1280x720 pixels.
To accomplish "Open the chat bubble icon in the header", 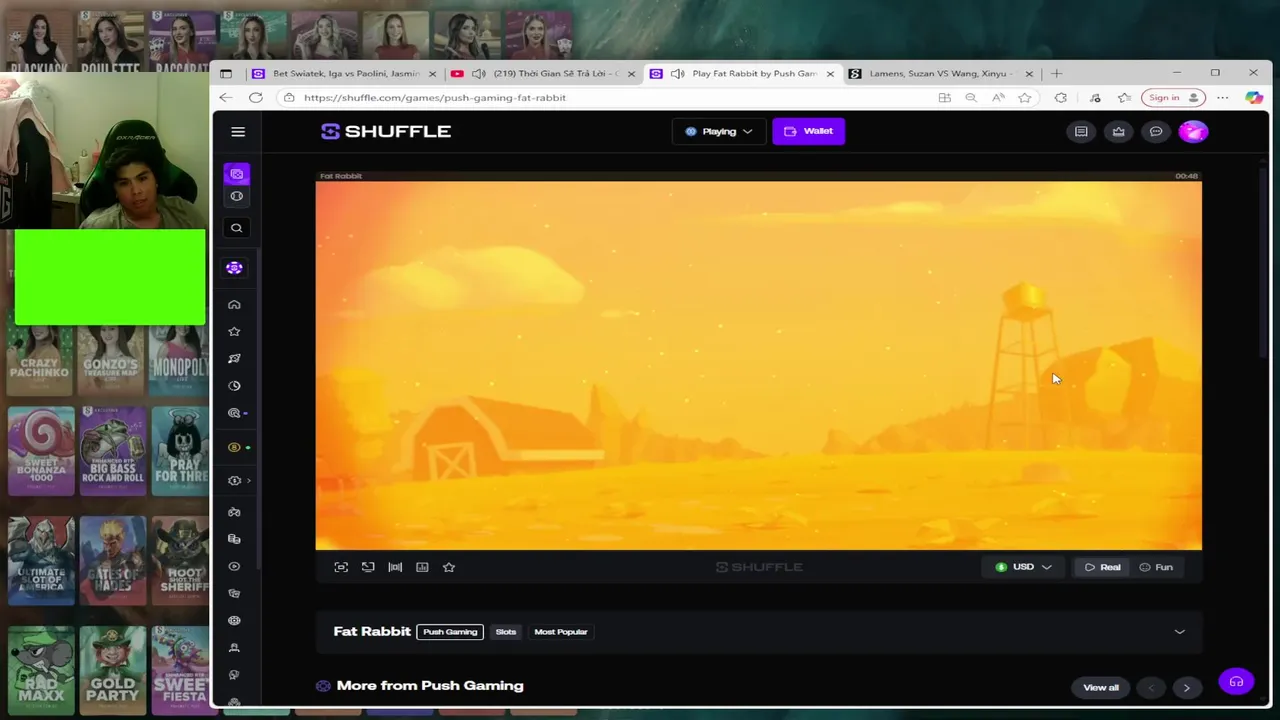I will click(1156, 131).
